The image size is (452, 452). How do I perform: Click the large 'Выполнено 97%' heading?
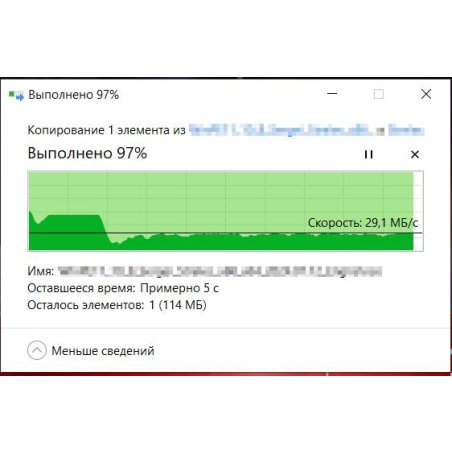click(87, 153)
